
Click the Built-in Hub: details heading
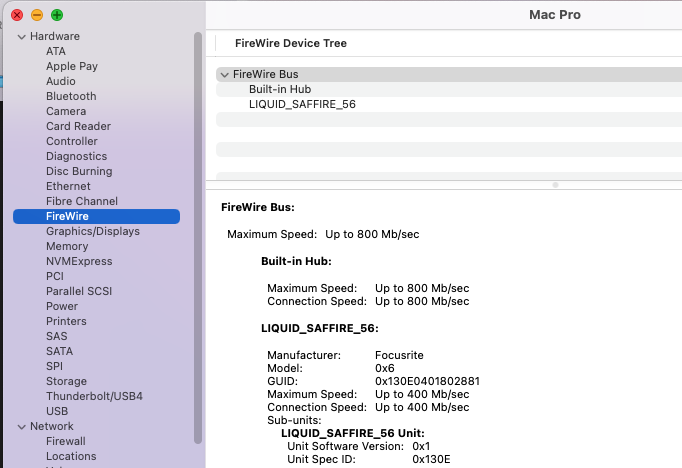pyautogui.click(x=296, y=261)
